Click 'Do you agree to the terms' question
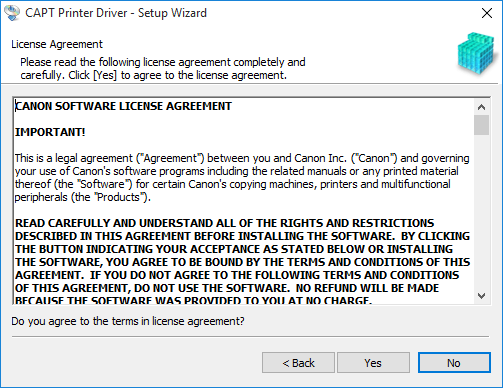503x388 pixels. pos(128,321)
